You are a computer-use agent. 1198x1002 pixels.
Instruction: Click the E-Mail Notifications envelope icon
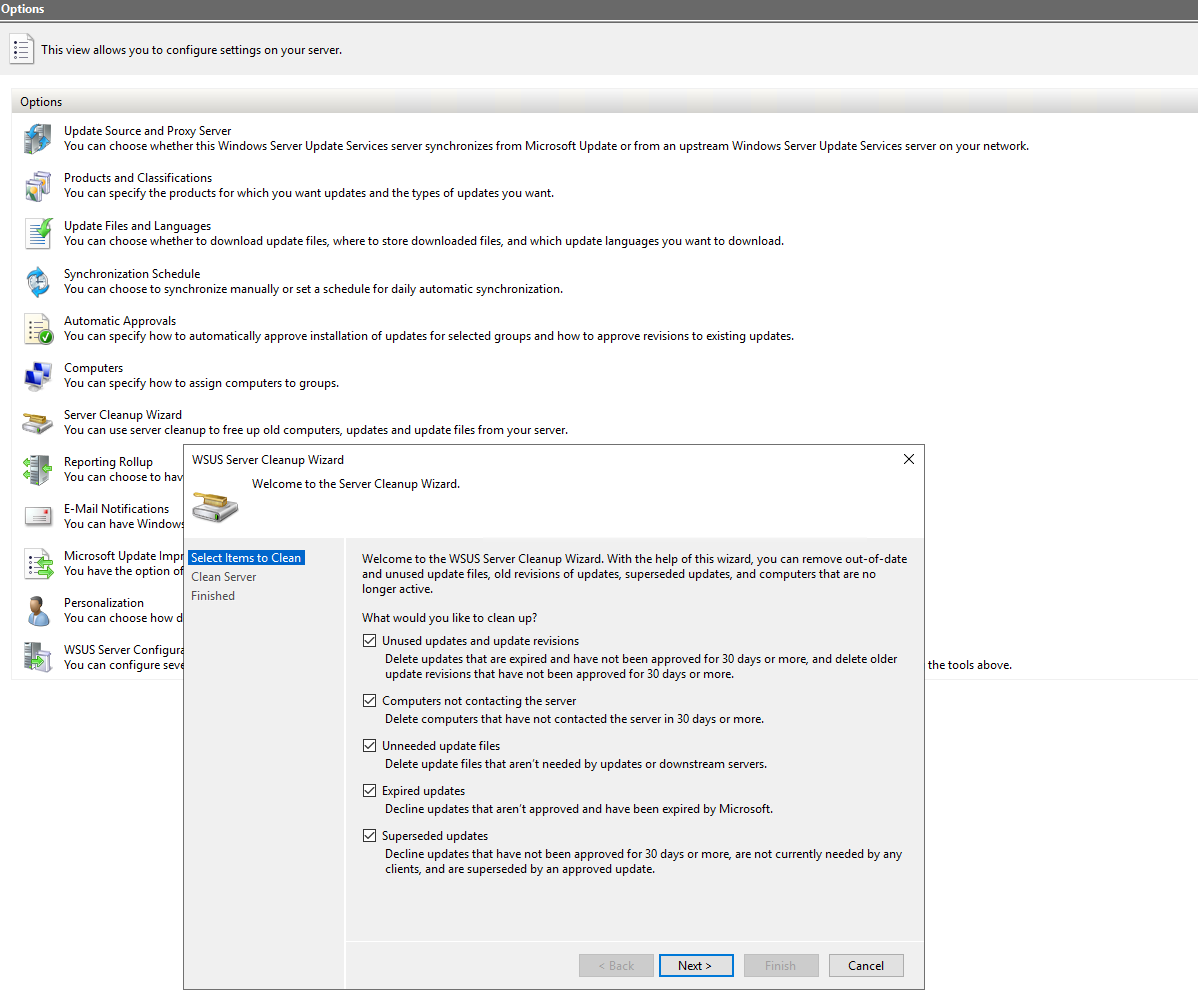coord(37,516)
